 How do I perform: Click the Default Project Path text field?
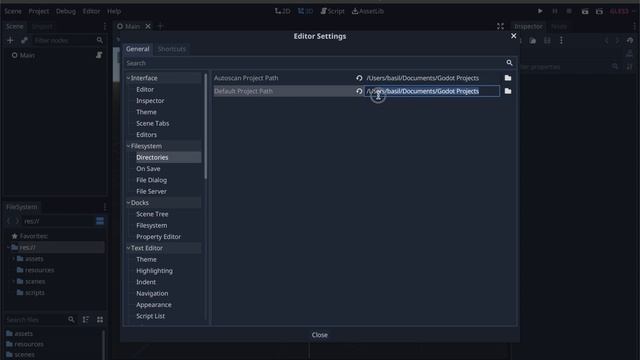pyautogui.click(x=432, y=91)
